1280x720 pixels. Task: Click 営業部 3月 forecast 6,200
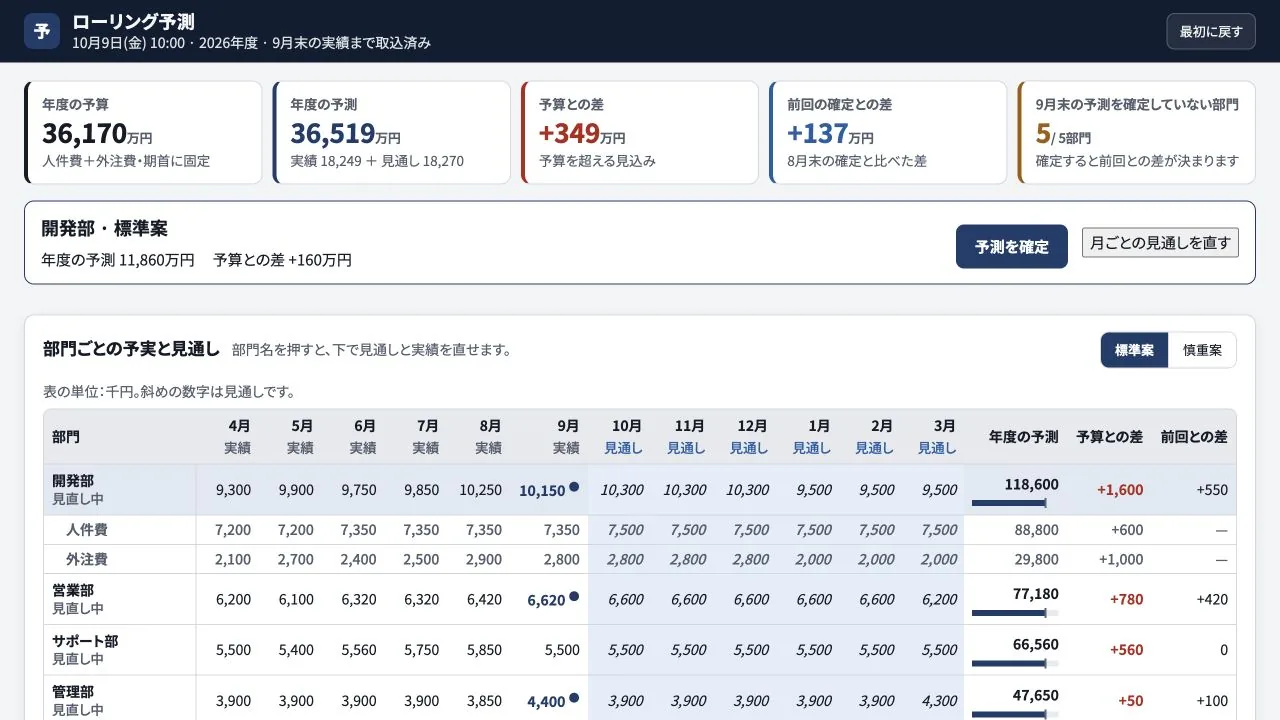click(939, 599)
